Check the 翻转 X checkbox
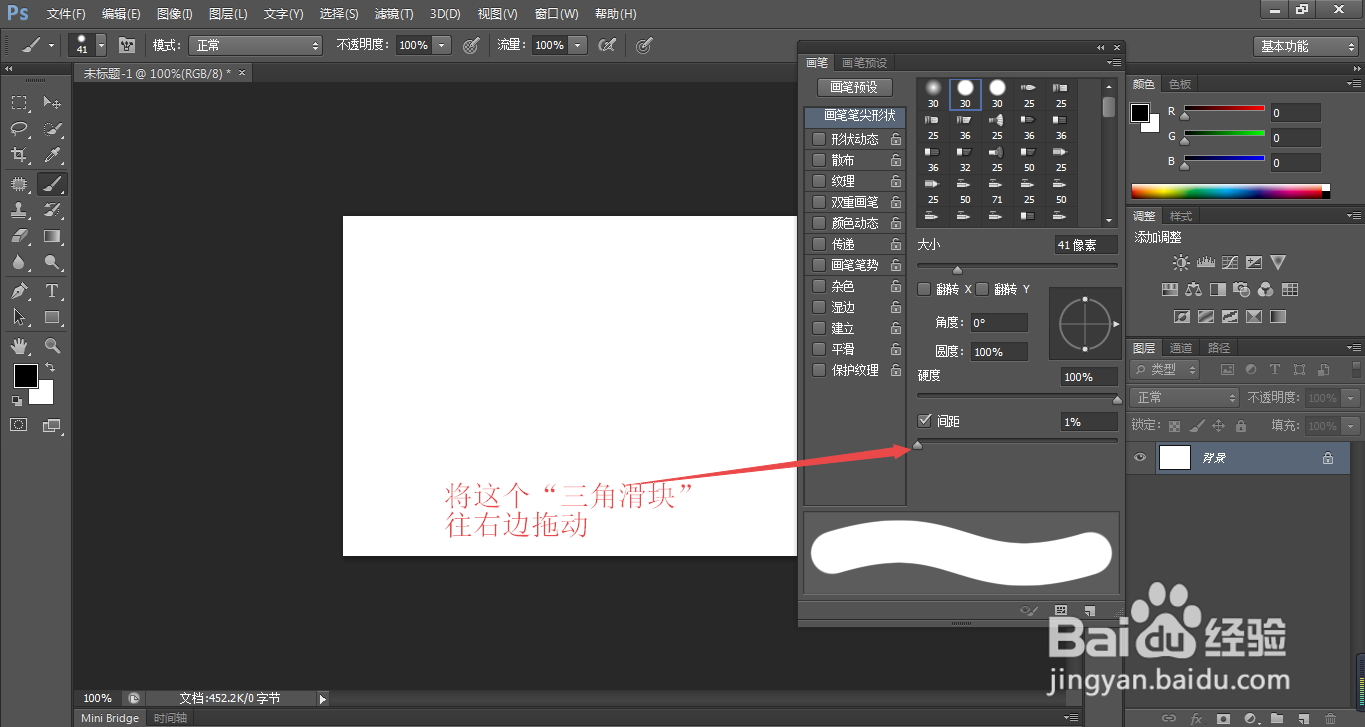Screen dimensions: 1365x727 [923, 289]
